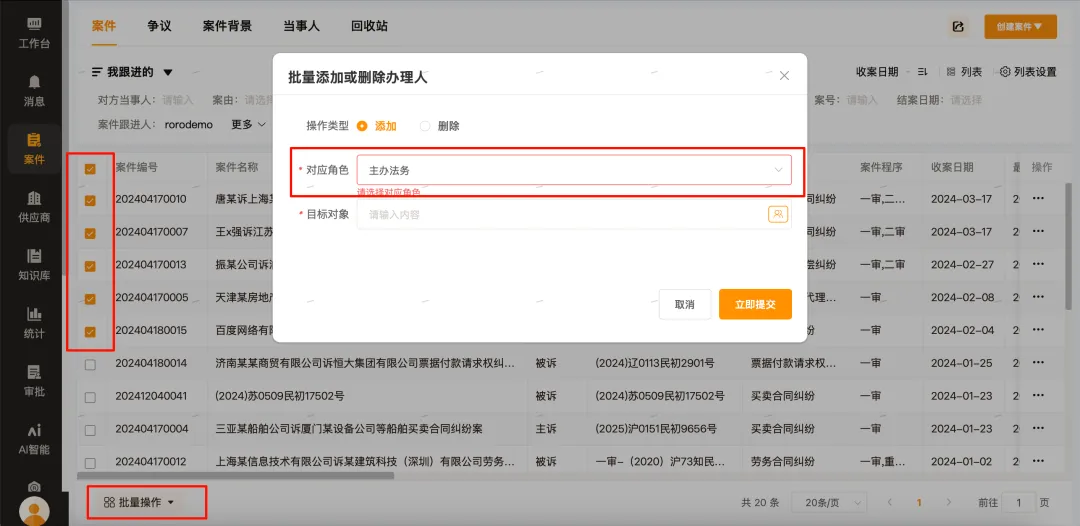1080x526 pixels.
Task: Open the 20条/页 page size dropdown
Action: click(x=829, y=503)
